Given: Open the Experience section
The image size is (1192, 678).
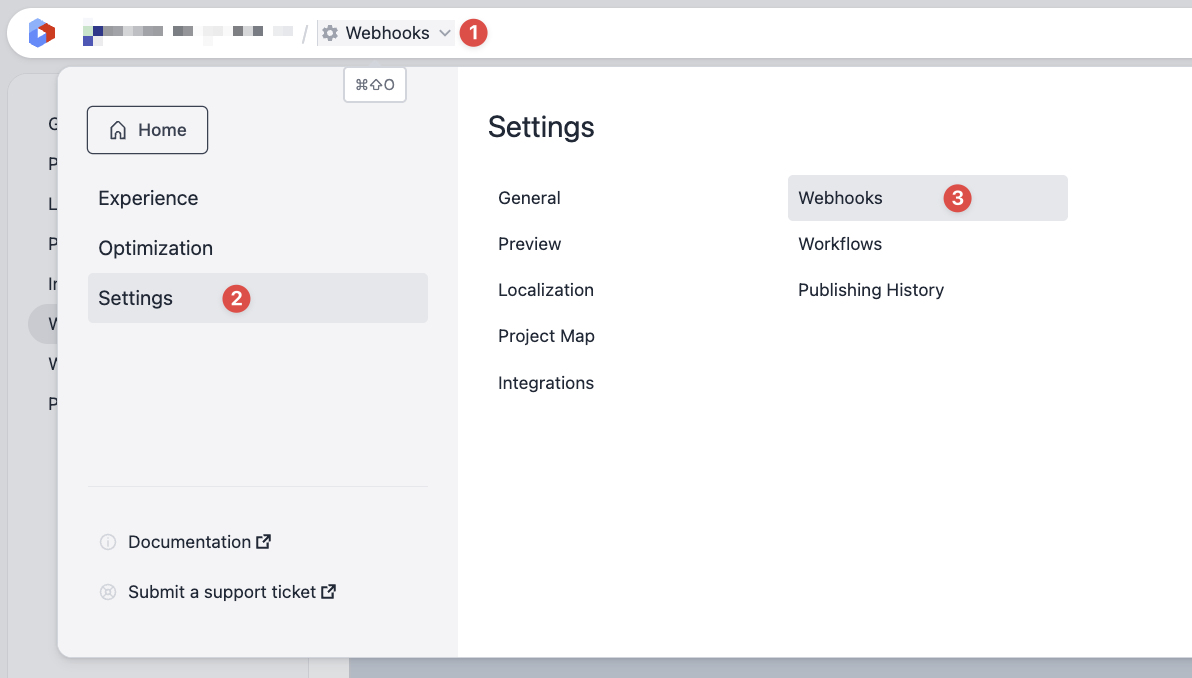Looking at the screenshot, I should 148,198.
